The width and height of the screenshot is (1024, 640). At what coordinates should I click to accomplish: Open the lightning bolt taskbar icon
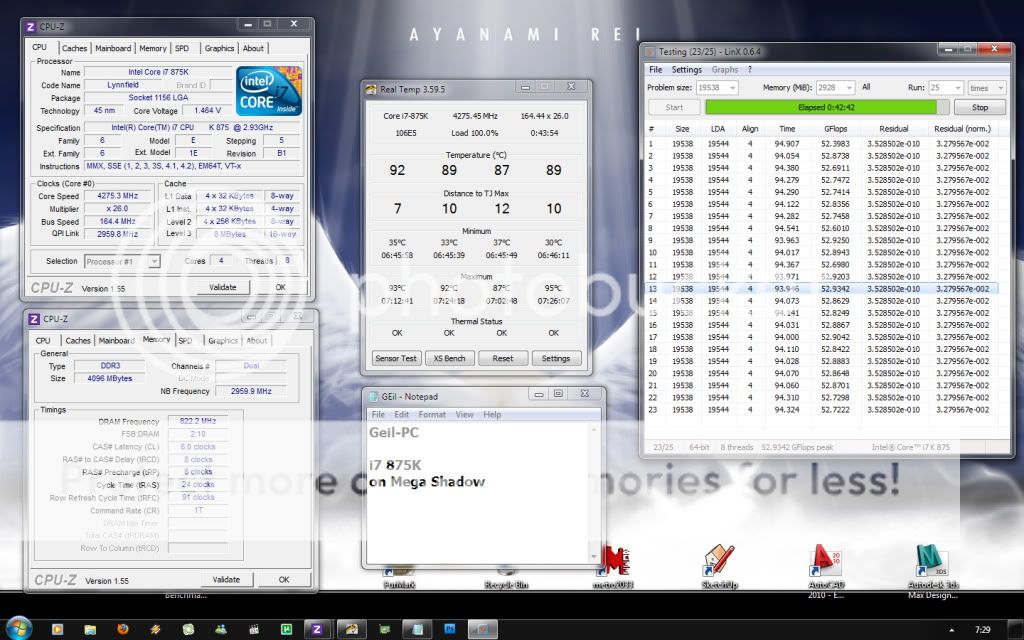[x=155, y=630]
